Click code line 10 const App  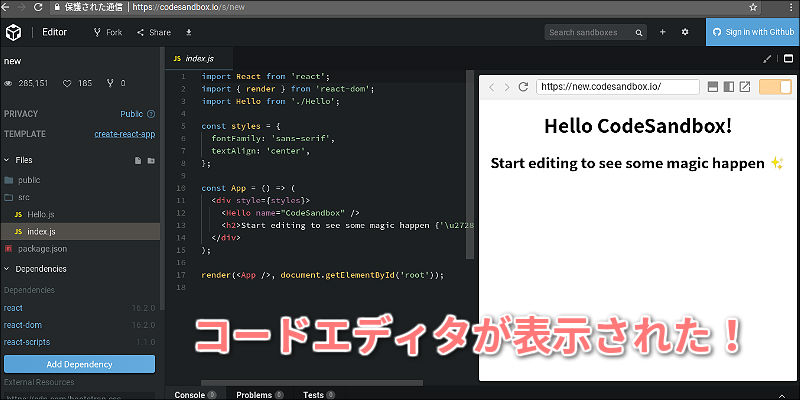coord(248,188)
